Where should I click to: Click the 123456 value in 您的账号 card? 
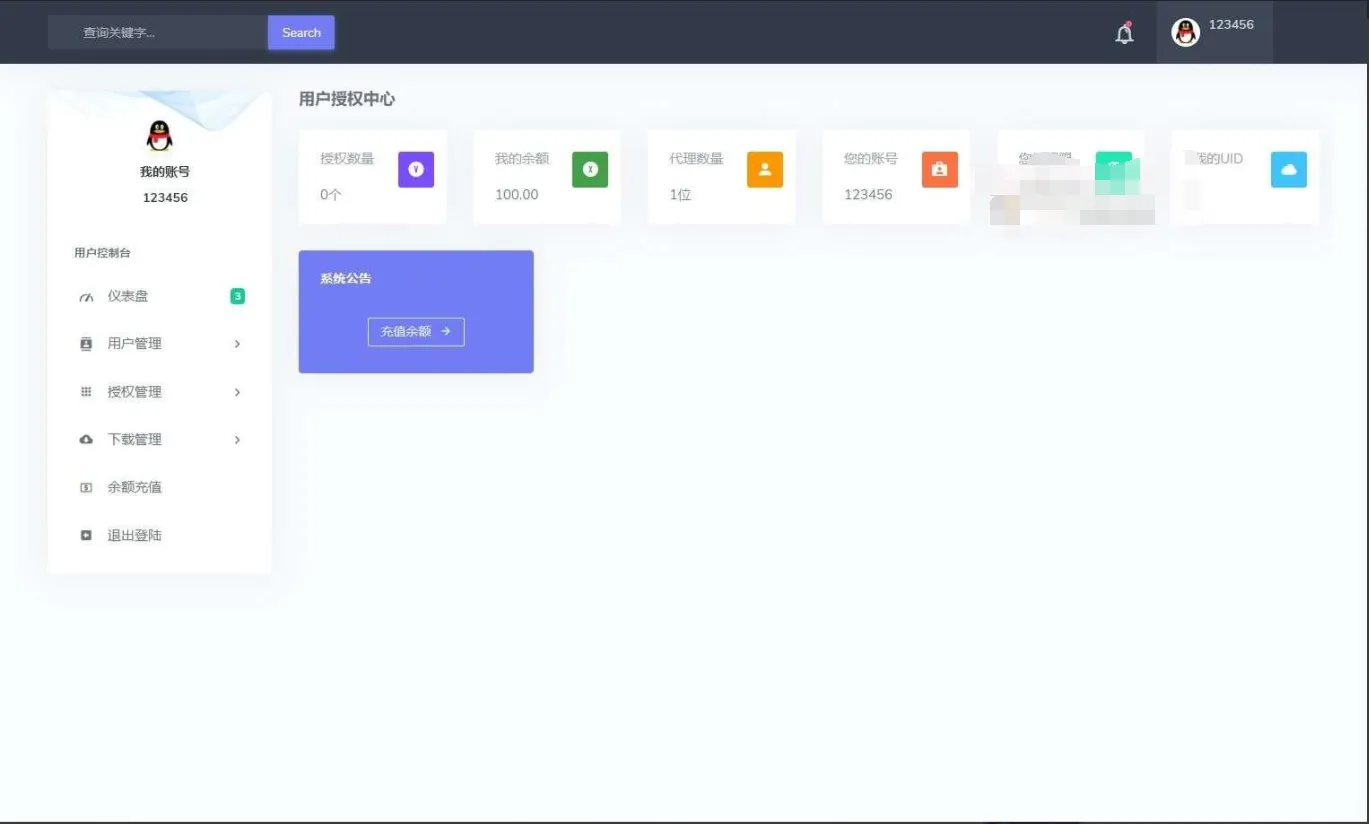point(868,195)
